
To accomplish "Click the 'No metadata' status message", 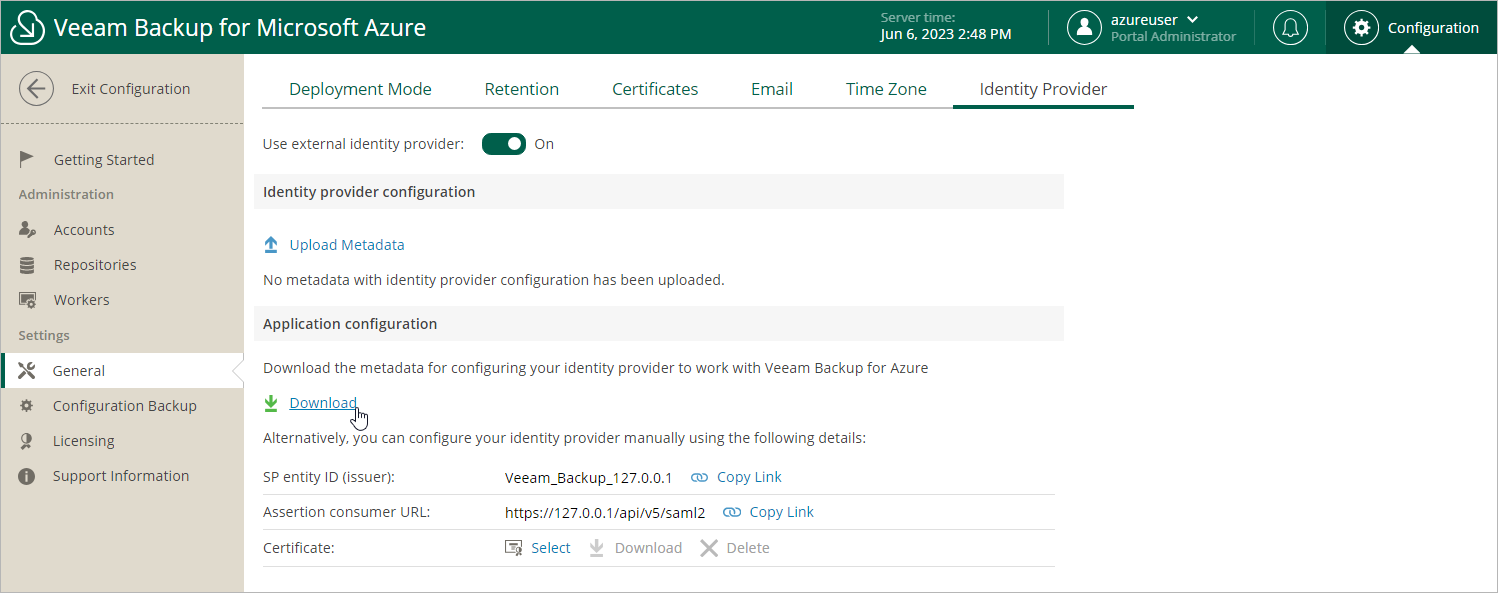I will tap(494, 280).
